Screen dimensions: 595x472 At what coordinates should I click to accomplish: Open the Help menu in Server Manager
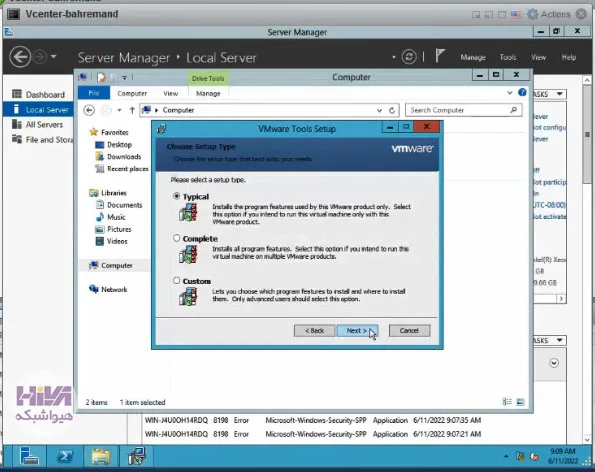click(x=569, y=57)
